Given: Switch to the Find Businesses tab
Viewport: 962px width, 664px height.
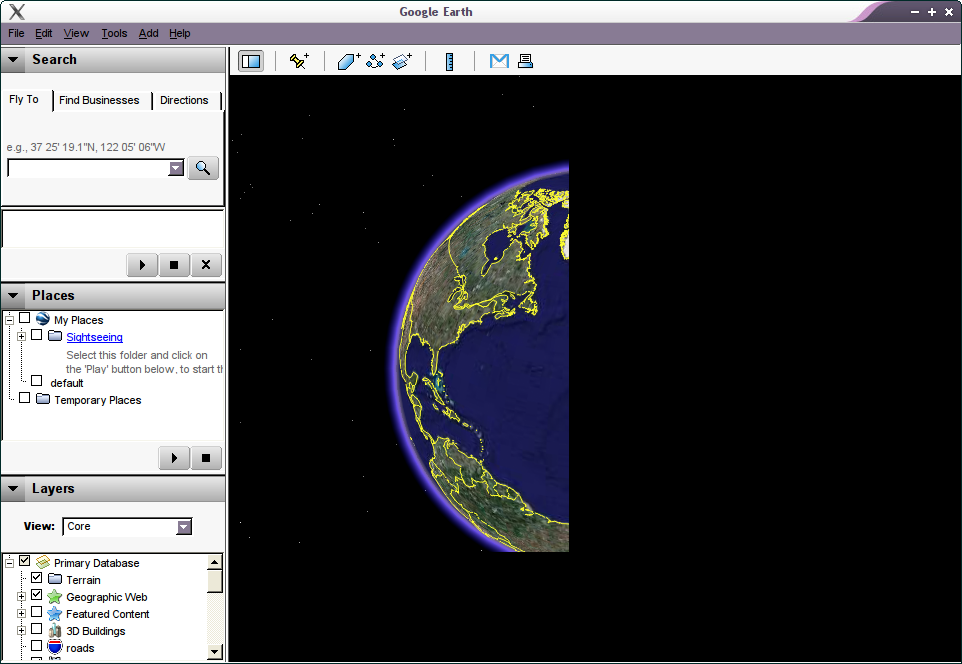Looking at the screenshot, I should [99, 100].
